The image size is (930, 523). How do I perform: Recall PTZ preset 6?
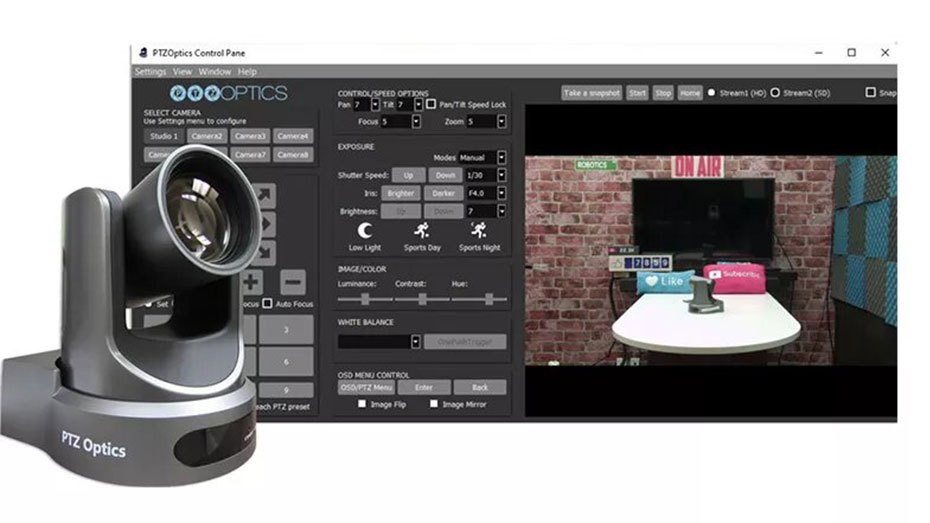(286, 361)
